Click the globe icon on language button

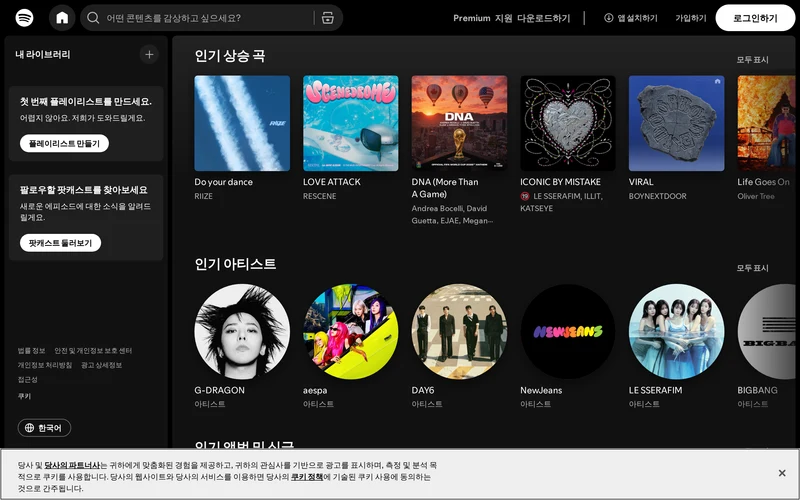(x=30, y=428)
